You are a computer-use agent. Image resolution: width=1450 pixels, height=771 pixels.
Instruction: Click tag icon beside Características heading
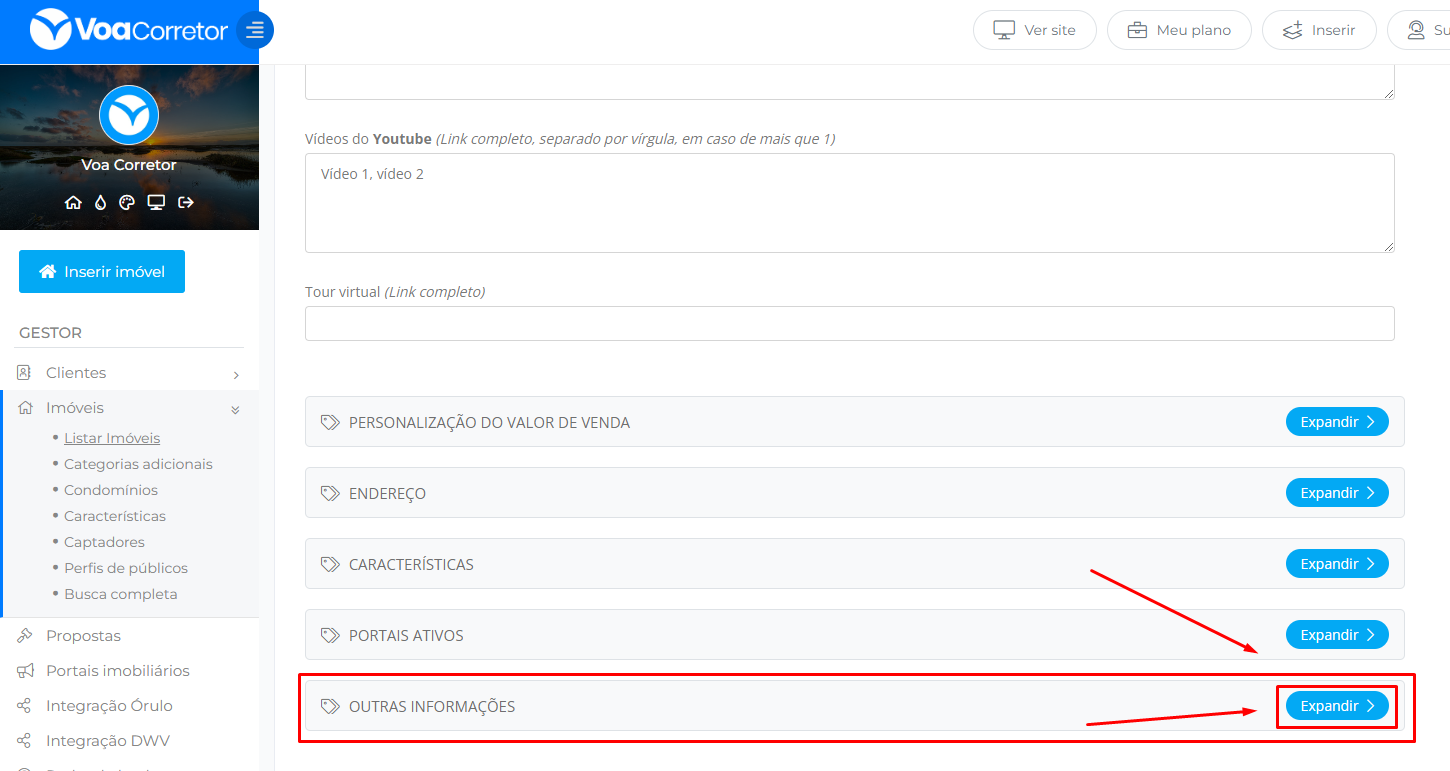[x=330, y=565]
